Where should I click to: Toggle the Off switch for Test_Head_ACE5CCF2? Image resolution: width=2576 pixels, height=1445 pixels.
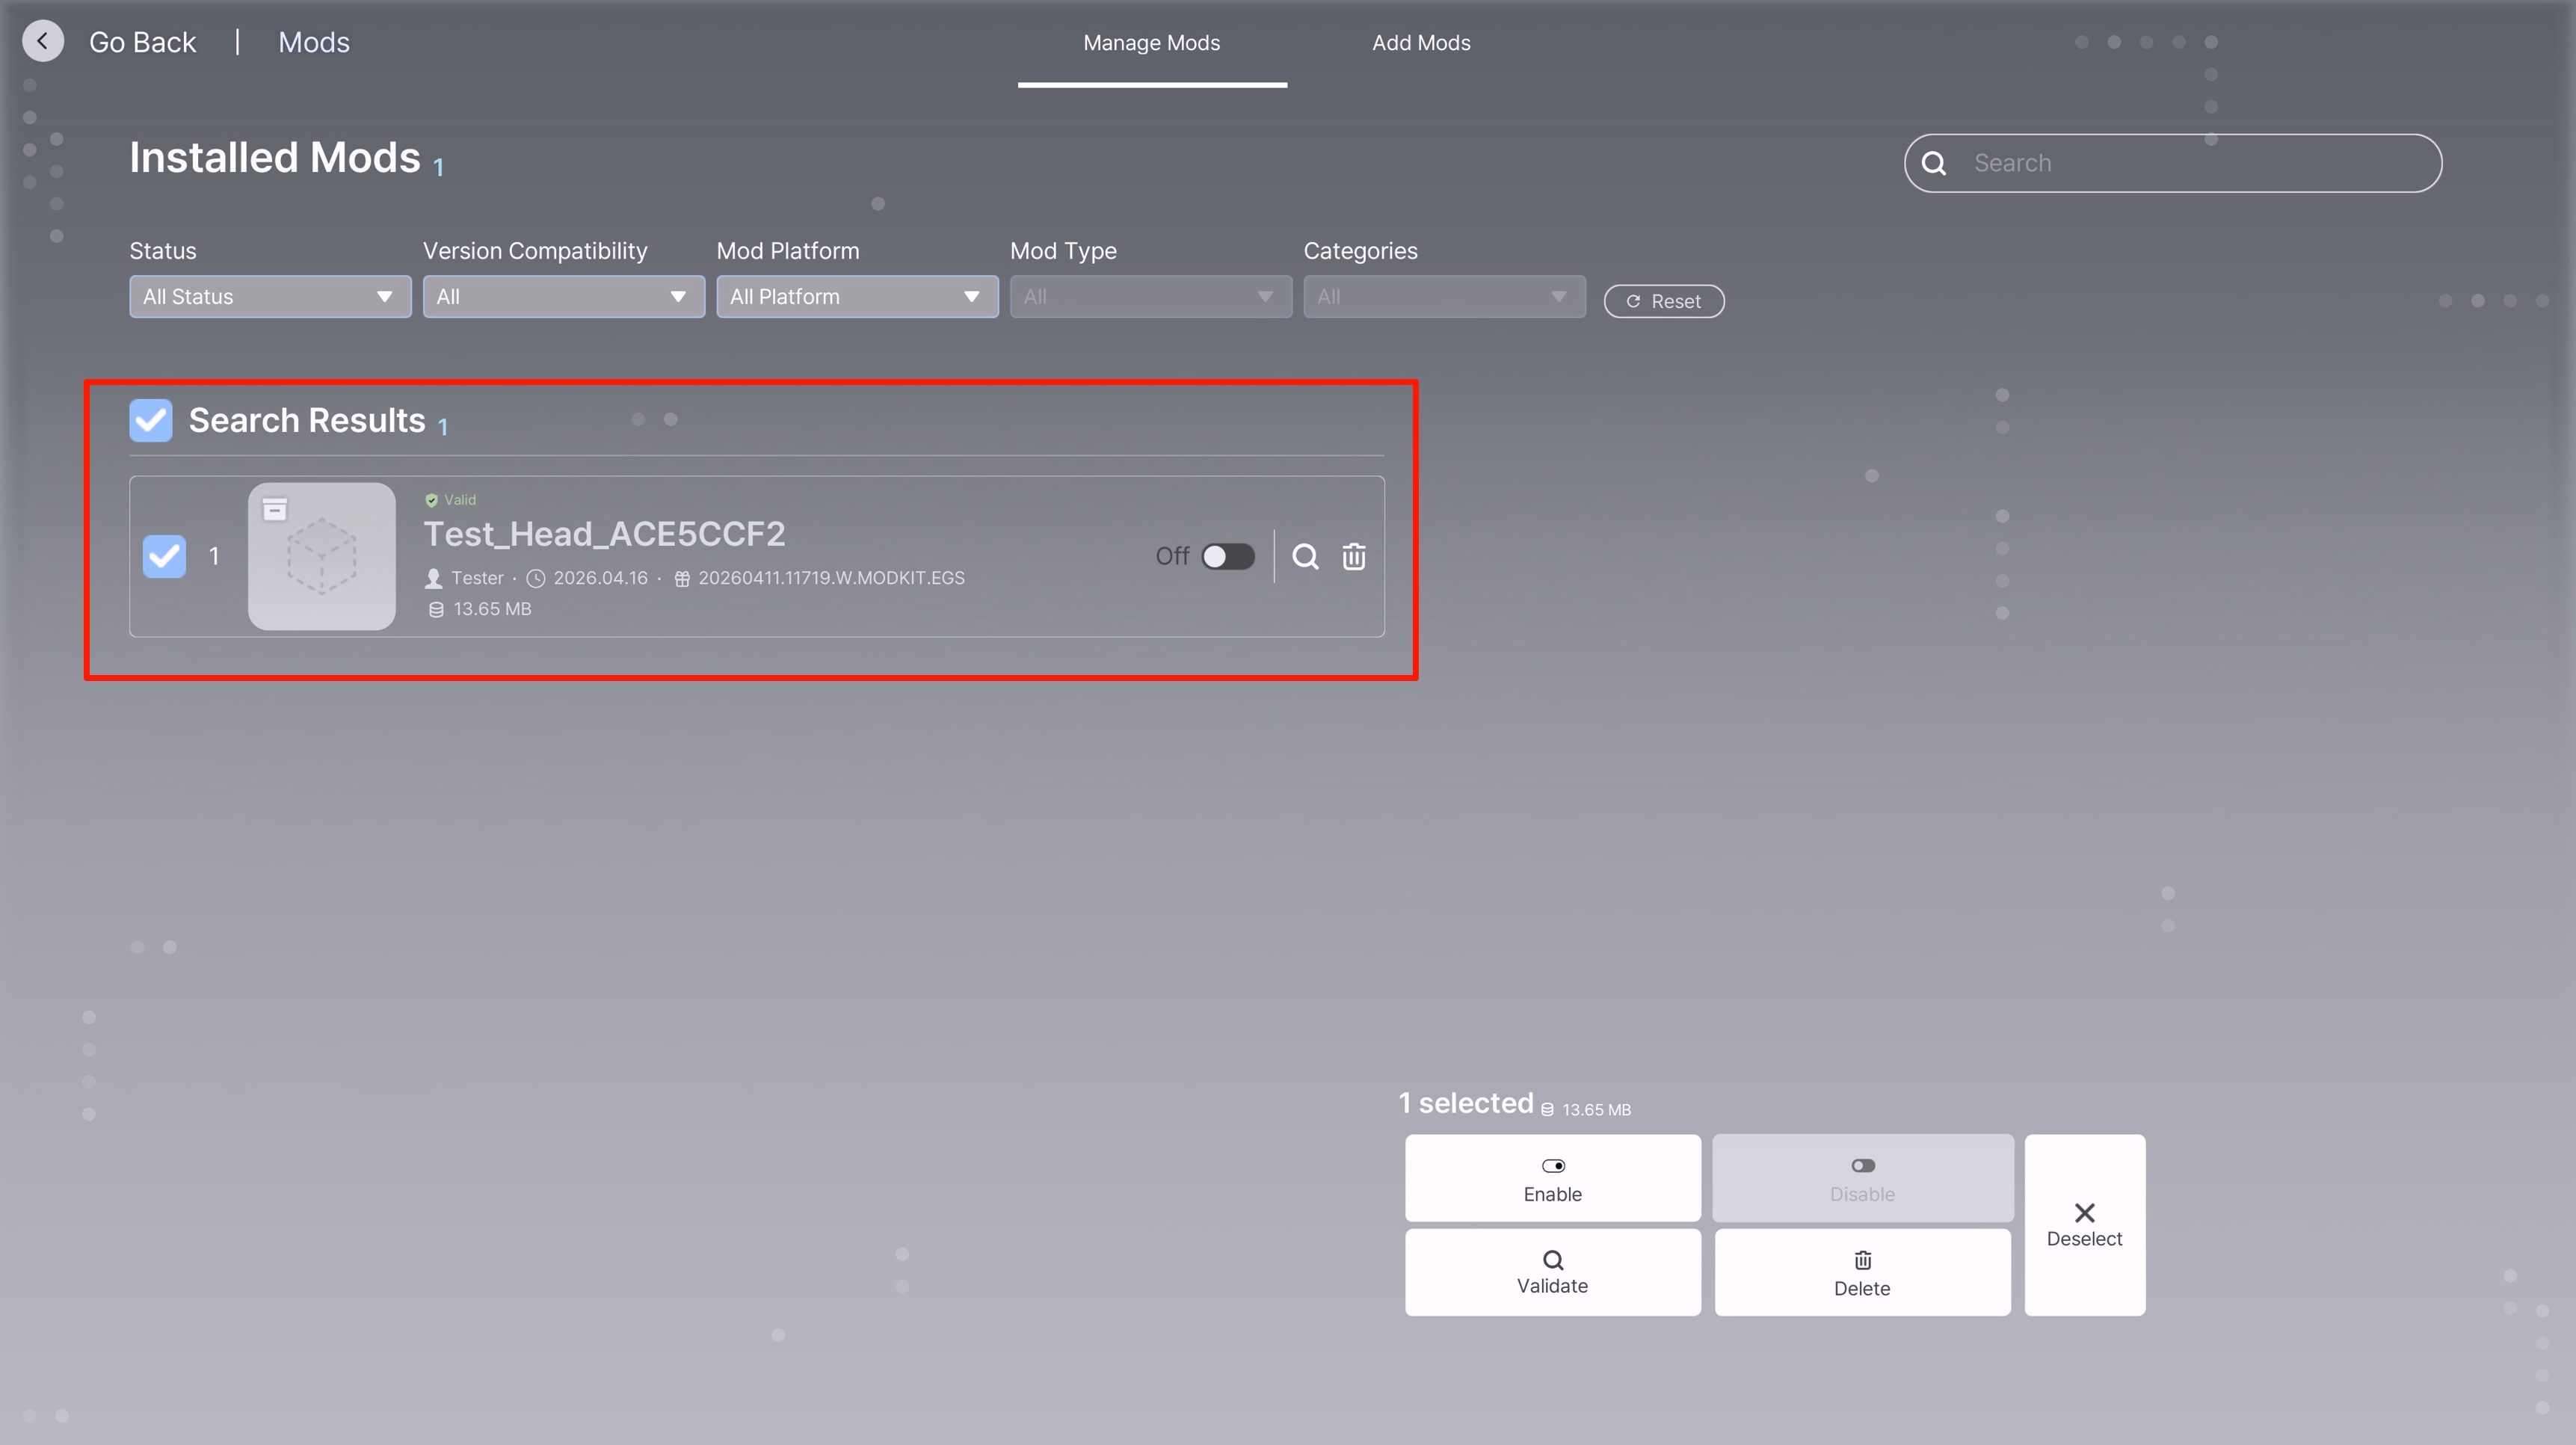tap(1227, 556)
